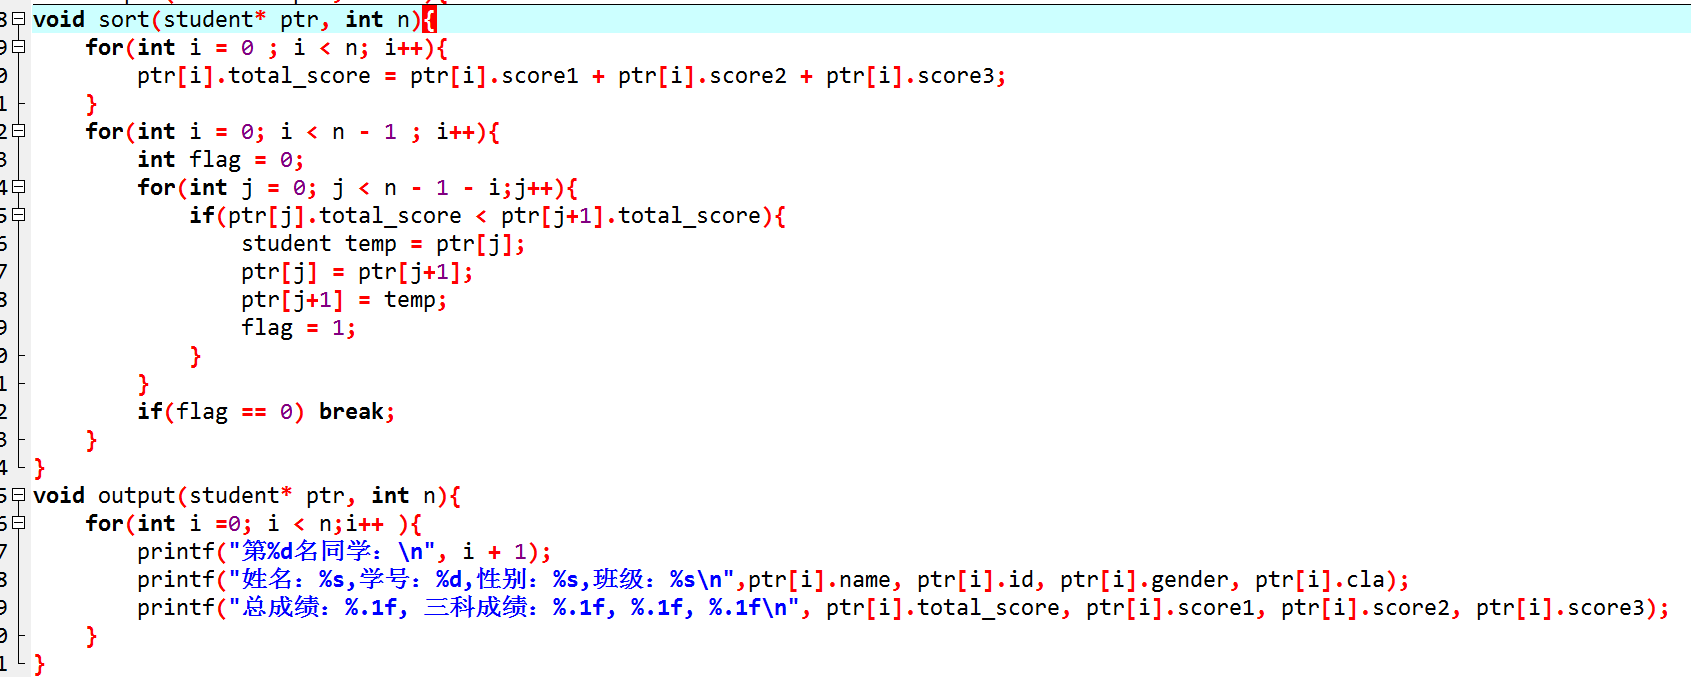Viewport: 1691px width, 677px height.
Task: Click 'student*' in the output function parameters
Action: 241,495
